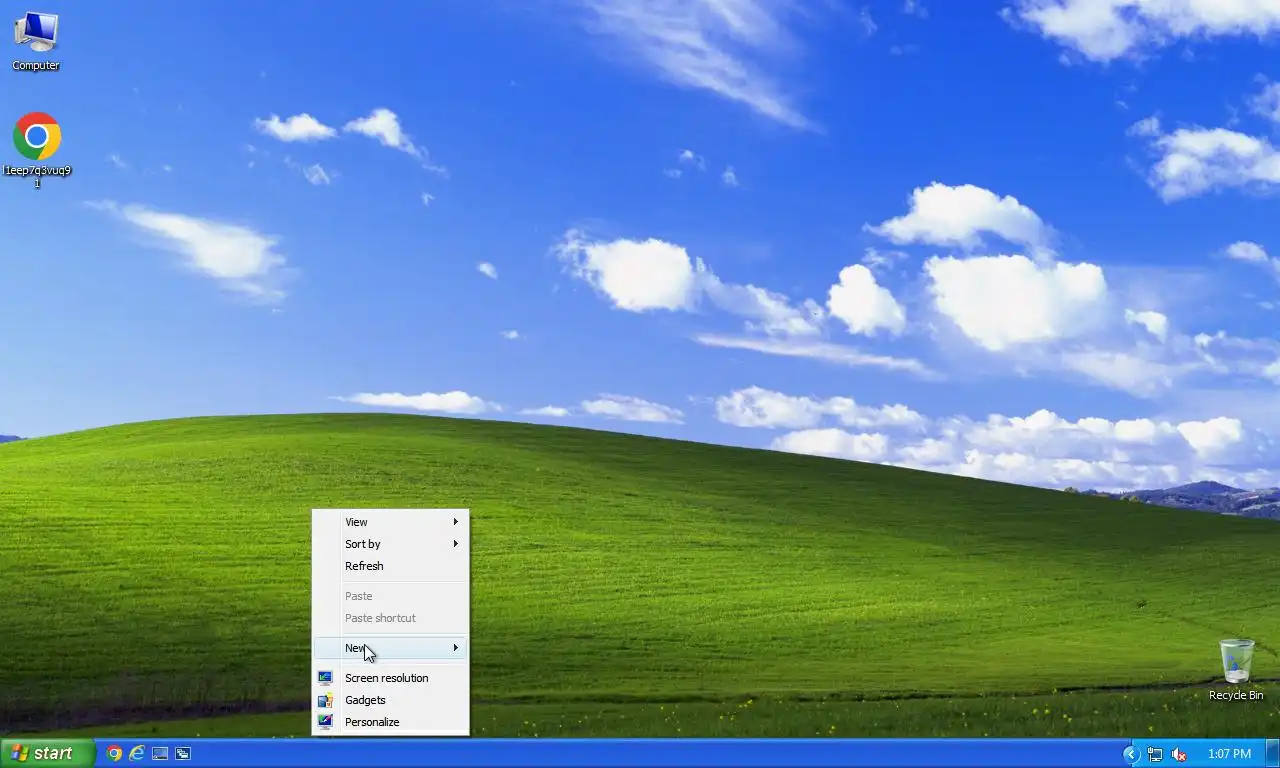Select the Recycle Bin desktop icon
Viewport: 1280px width, 768px height.
click(x=1236, y=670)
